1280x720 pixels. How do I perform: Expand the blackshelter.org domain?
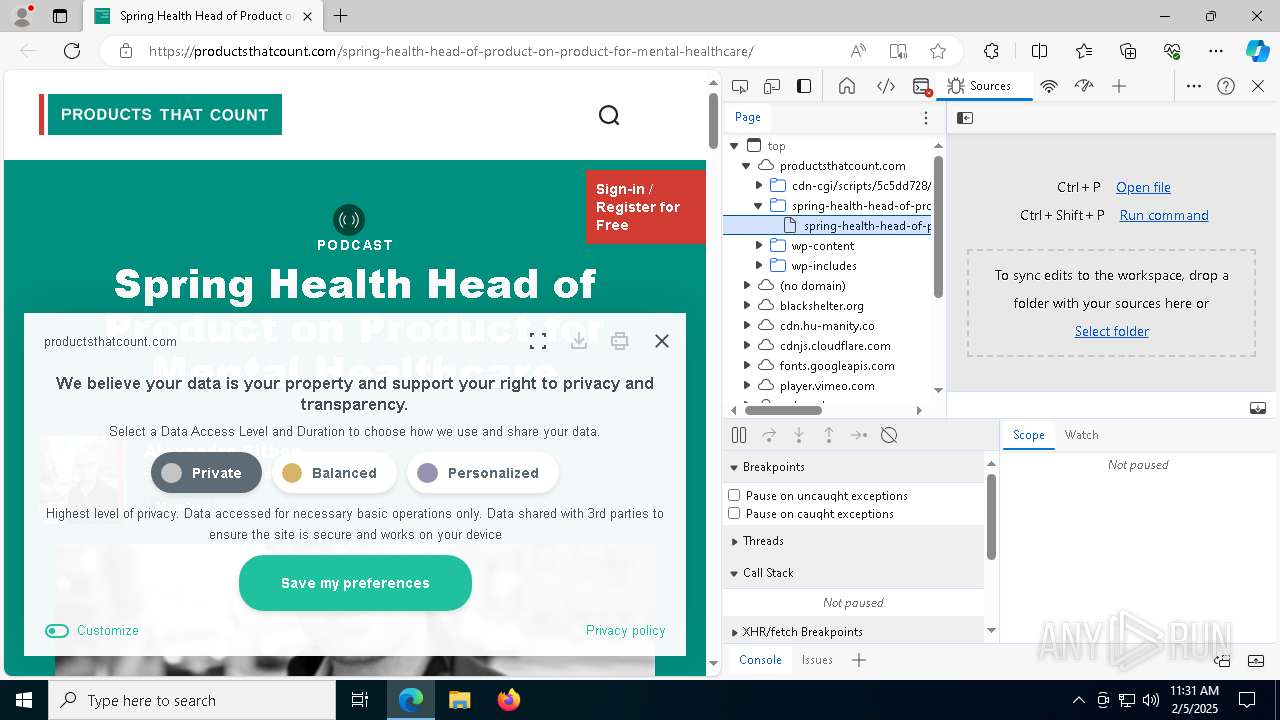(747, 306)
